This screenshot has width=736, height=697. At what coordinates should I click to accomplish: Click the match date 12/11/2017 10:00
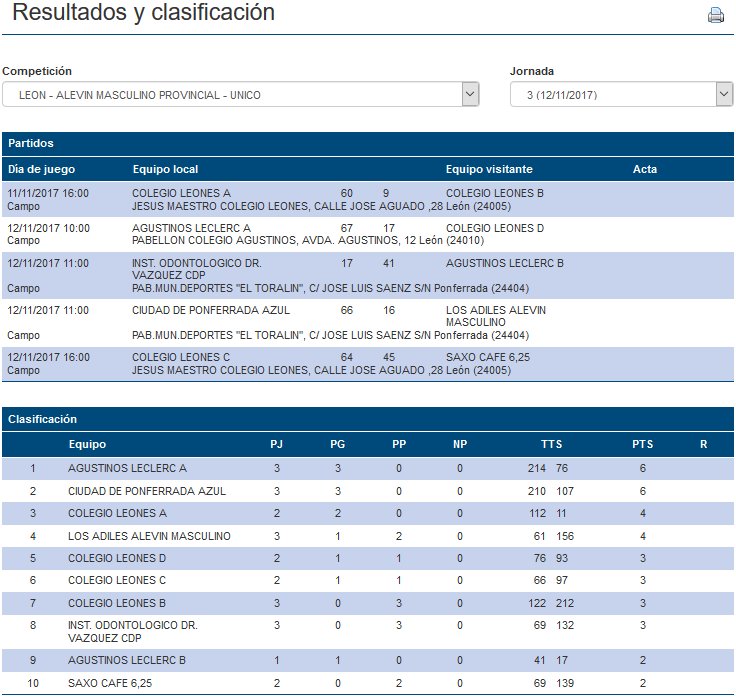[48, 228]
